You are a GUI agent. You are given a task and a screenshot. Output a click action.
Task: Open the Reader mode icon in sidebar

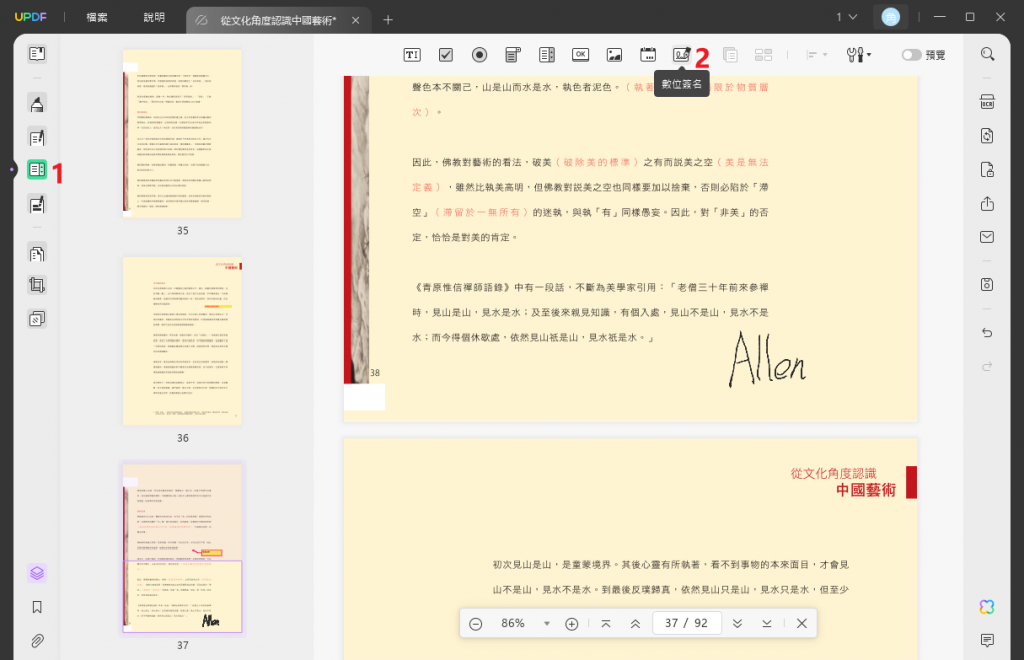[37, 54]
